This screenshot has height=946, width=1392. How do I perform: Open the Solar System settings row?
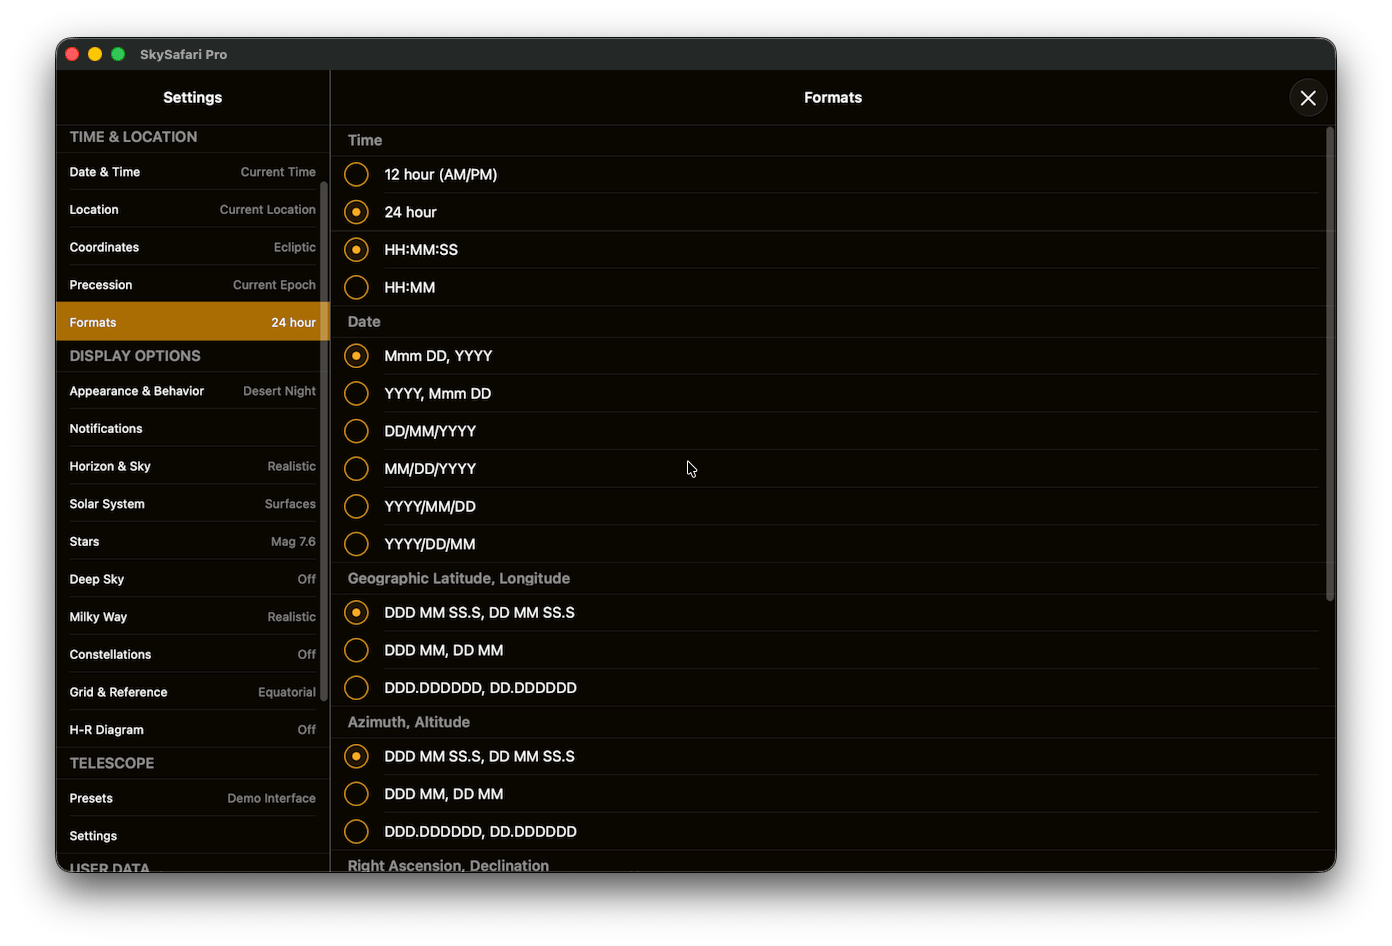tap(192, 504)
